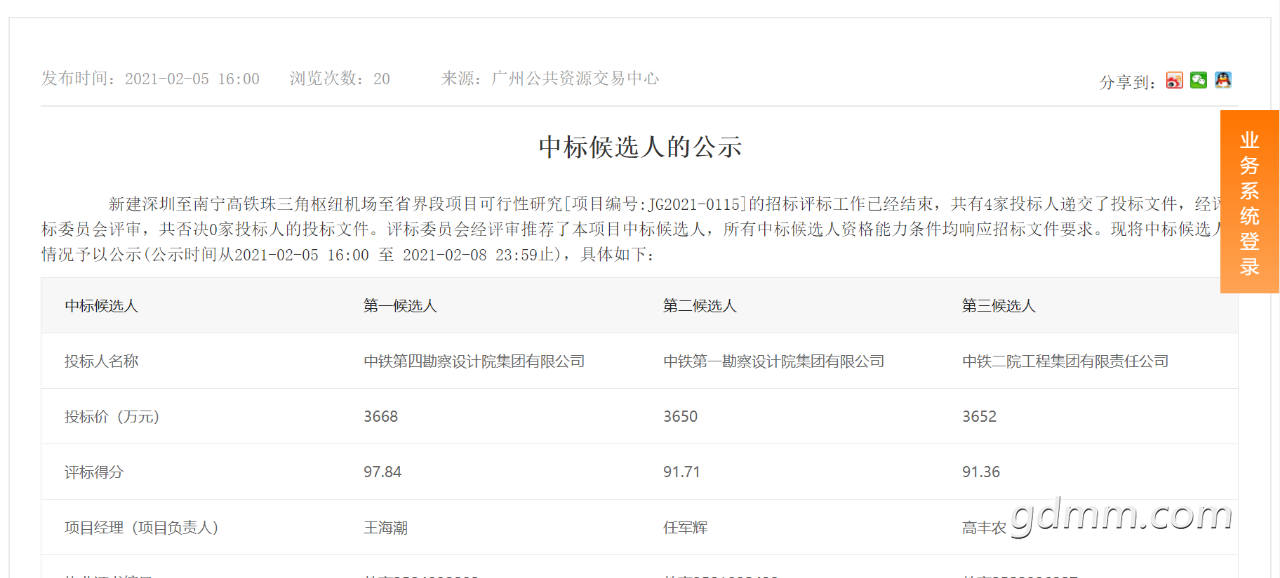
Task: Click the announcement paragraph beginning 新建深圳至南宁高铁
Action: click(639, 229)
